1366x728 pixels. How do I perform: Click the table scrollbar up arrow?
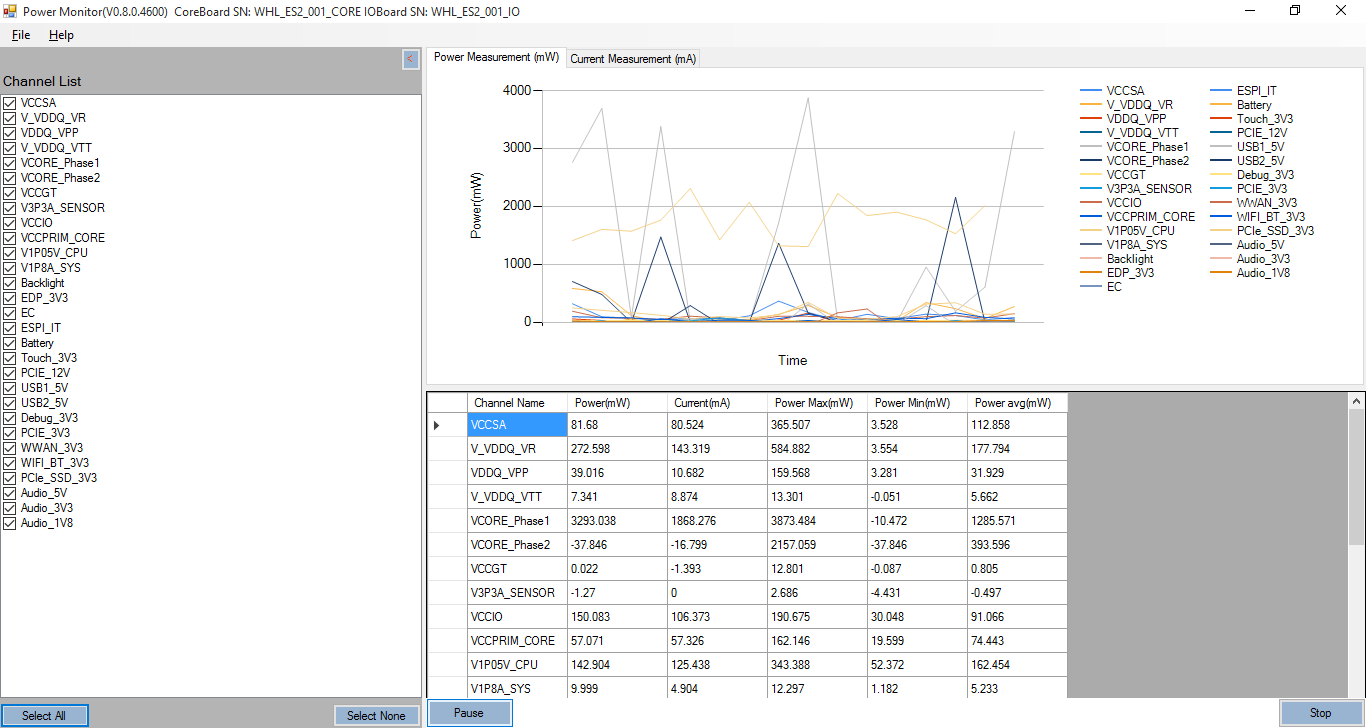pyautogui.click(x=1356, y=401)
